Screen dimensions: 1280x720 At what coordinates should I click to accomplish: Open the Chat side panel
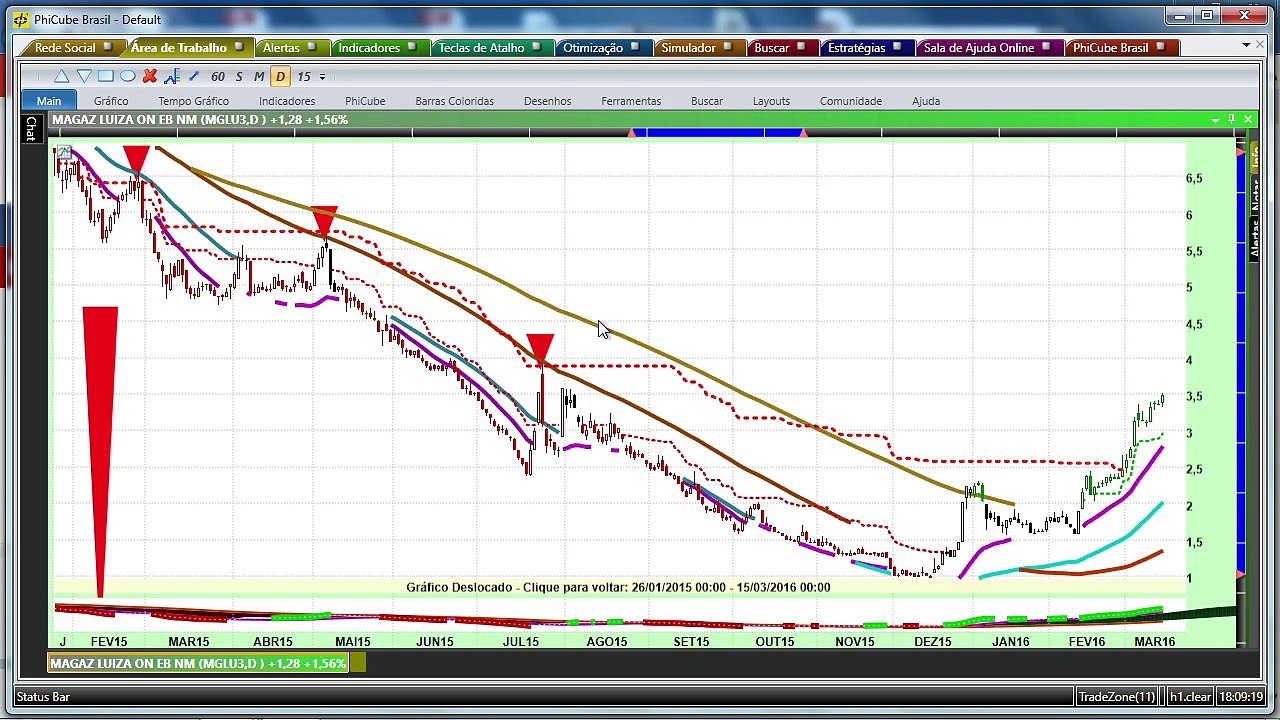pyautogui.click(x=31, y=128)
